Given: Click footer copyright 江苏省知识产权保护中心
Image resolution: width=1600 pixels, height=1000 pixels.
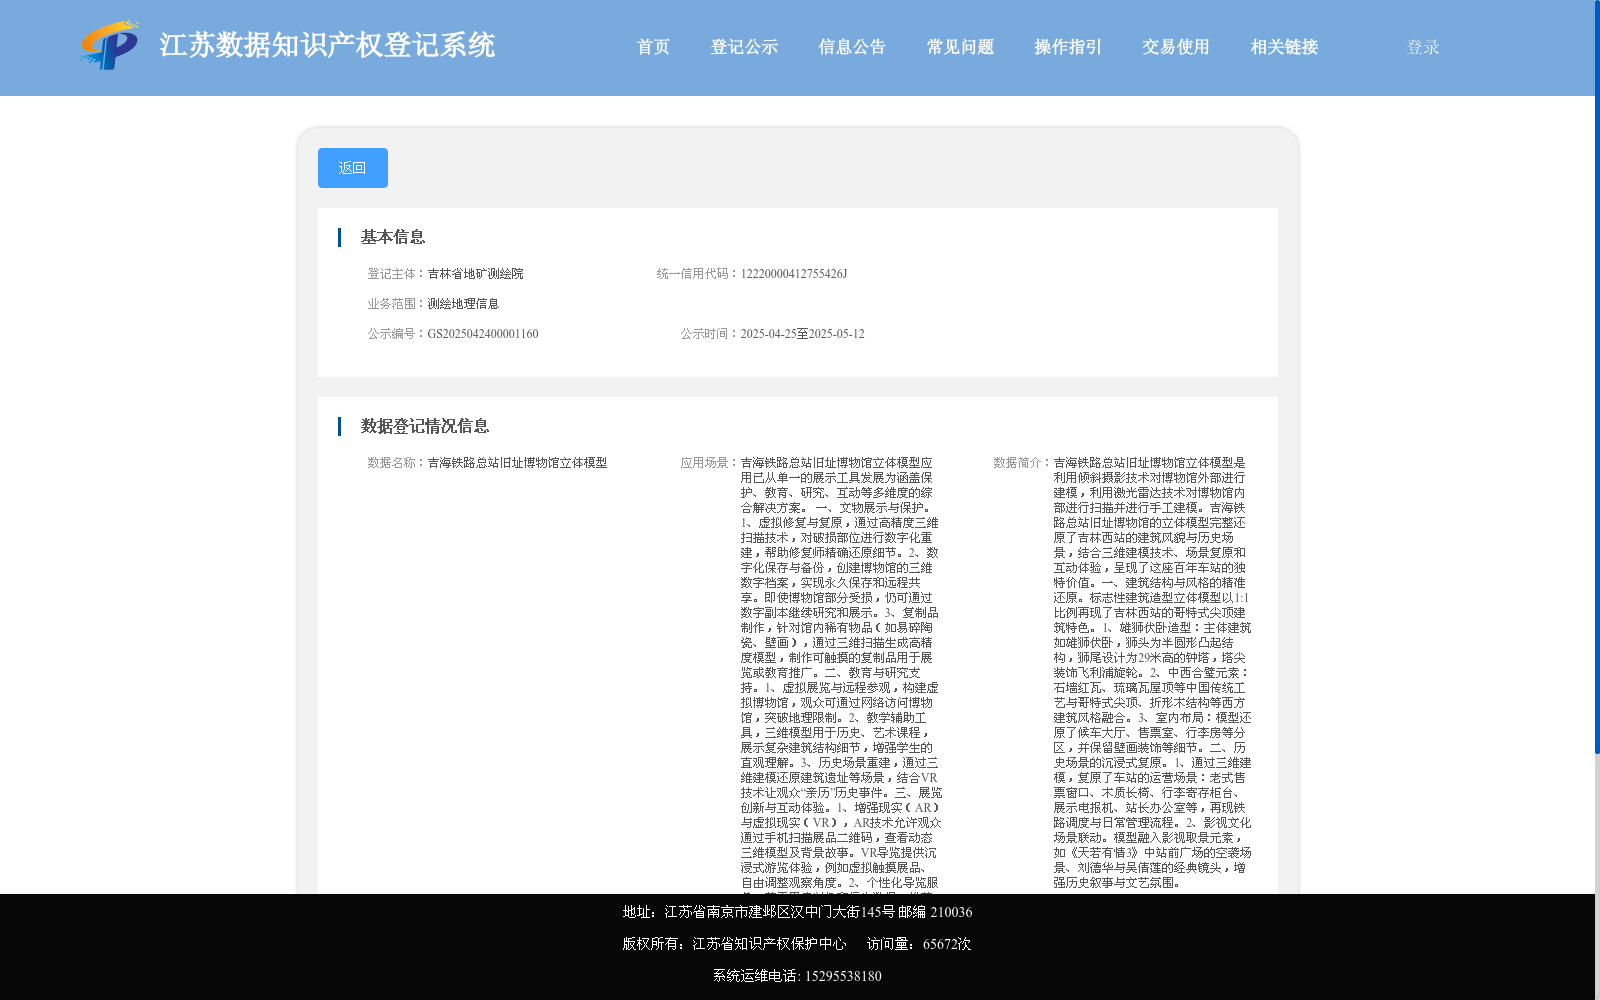Looking at the screenshot, I should [x=734, y=944].
